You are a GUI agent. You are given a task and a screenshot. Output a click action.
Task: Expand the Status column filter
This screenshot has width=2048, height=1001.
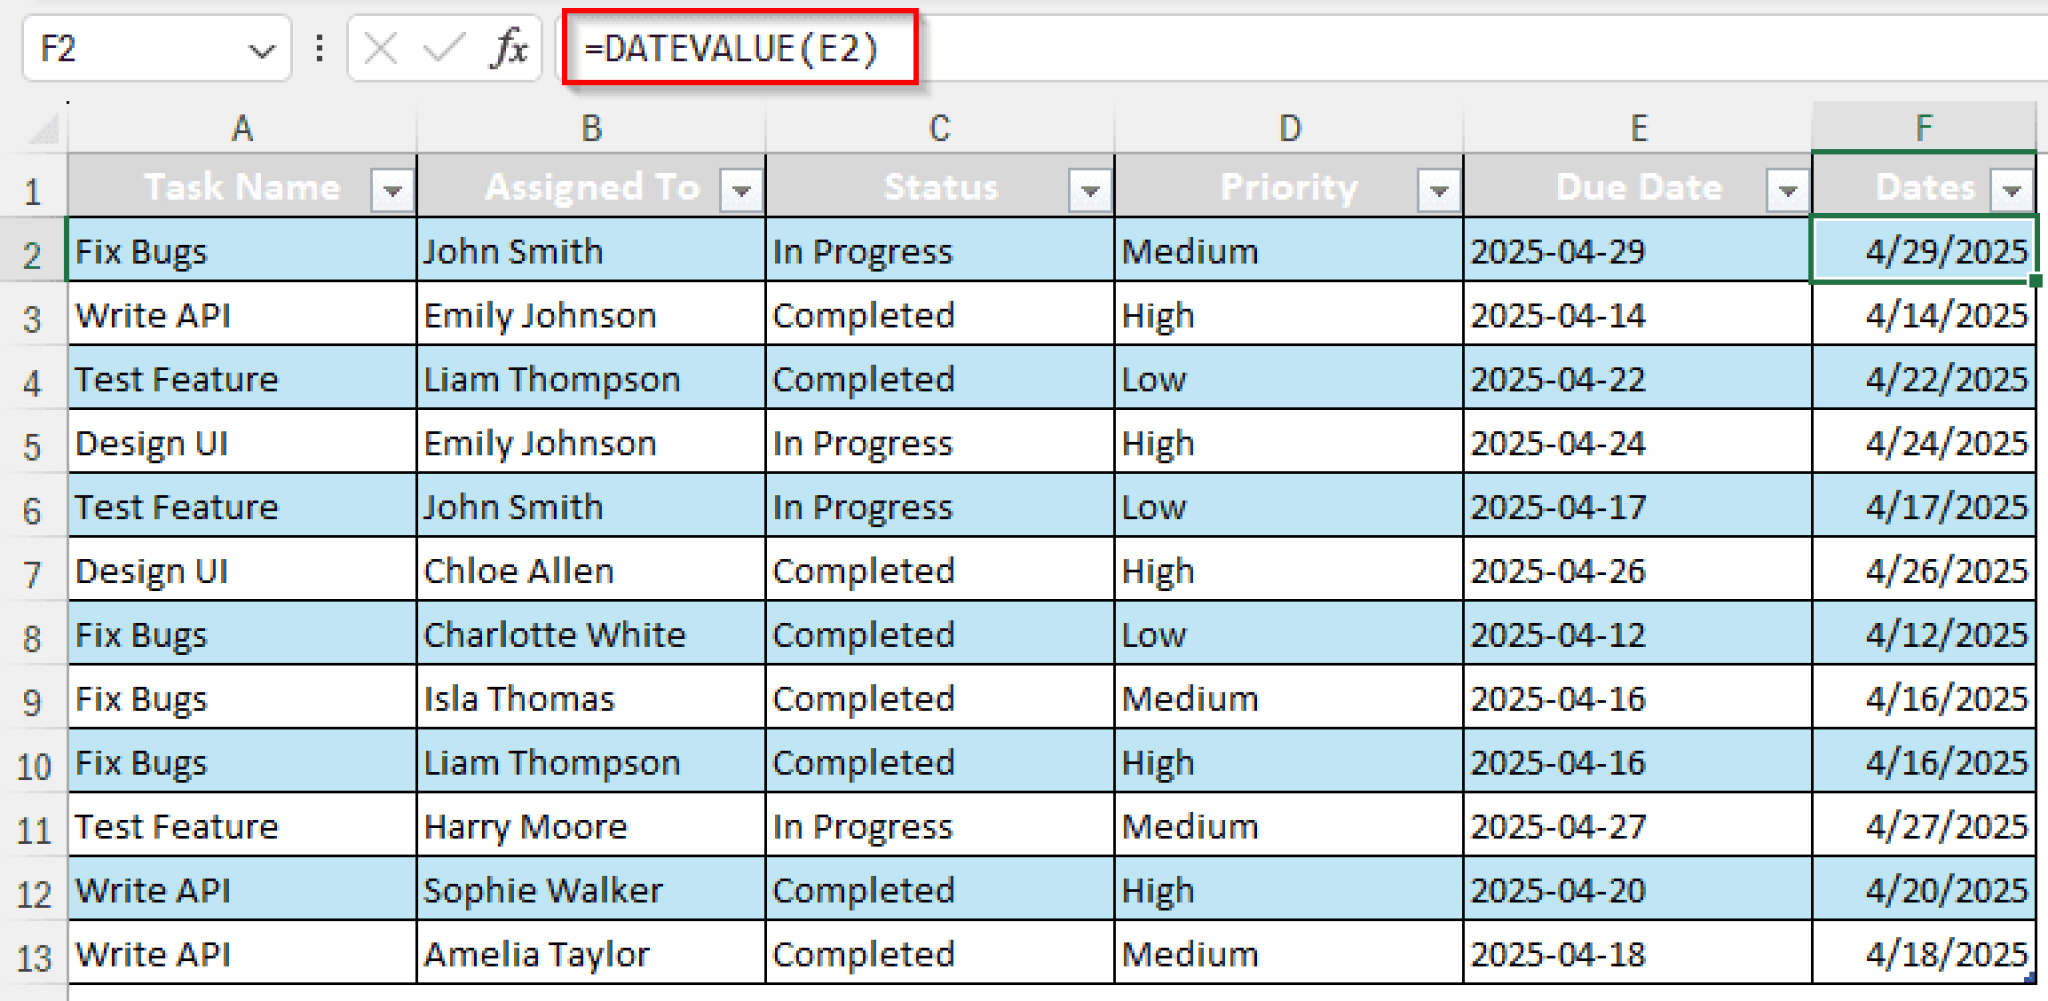click(1090, 189)
